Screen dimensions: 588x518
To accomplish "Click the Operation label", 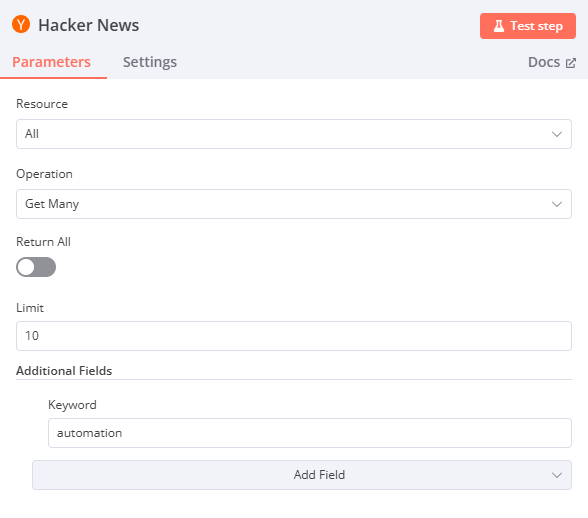I will coord(44,174).
